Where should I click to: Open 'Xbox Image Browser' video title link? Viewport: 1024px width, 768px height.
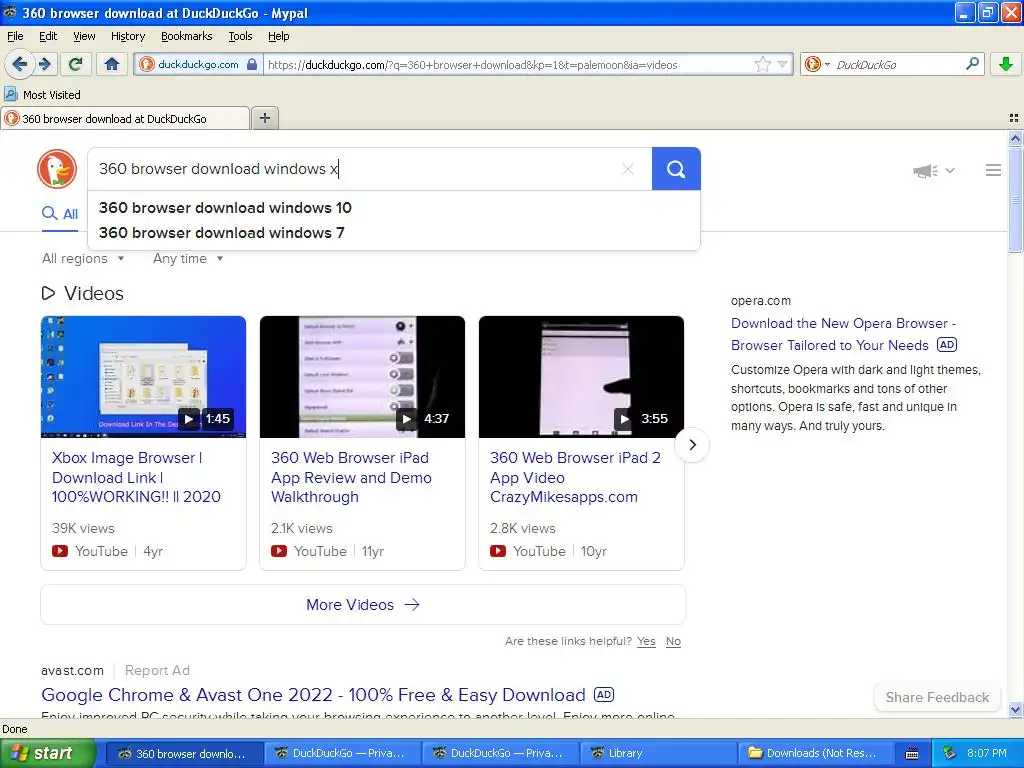[136, 477]
